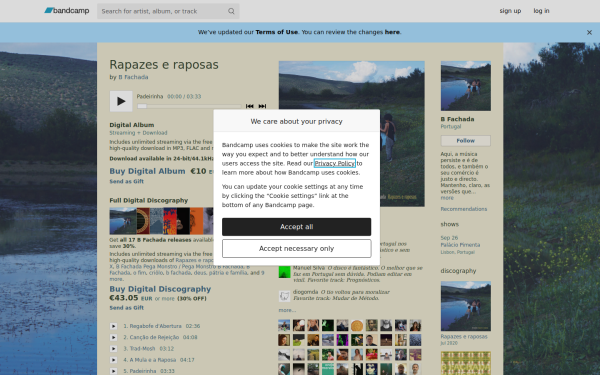Screen dimensions: 600x375
Task: Open the diogomda supporter name
Action: (x=305, y=292)
